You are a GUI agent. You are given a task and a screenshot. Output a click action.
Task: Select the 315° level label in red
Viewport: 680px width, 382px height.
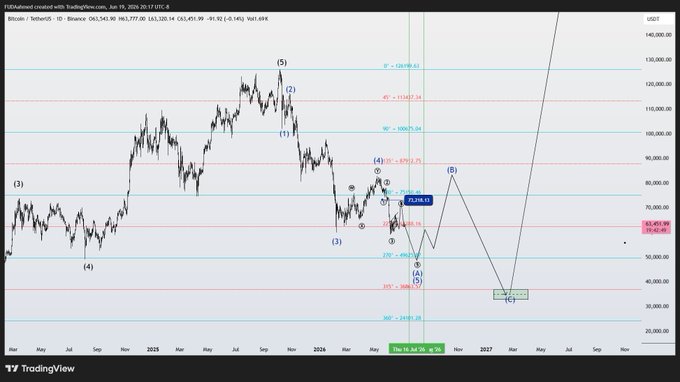(402, 287)
